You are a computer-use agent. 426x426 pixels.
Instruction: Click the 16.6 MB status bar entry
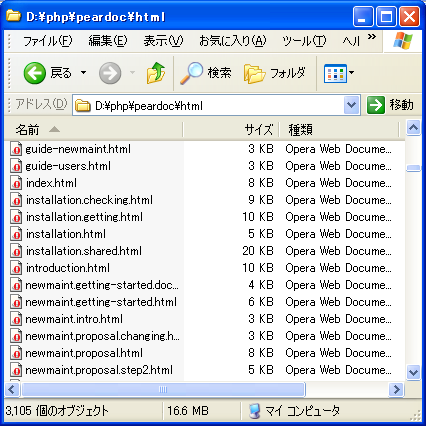188,411
